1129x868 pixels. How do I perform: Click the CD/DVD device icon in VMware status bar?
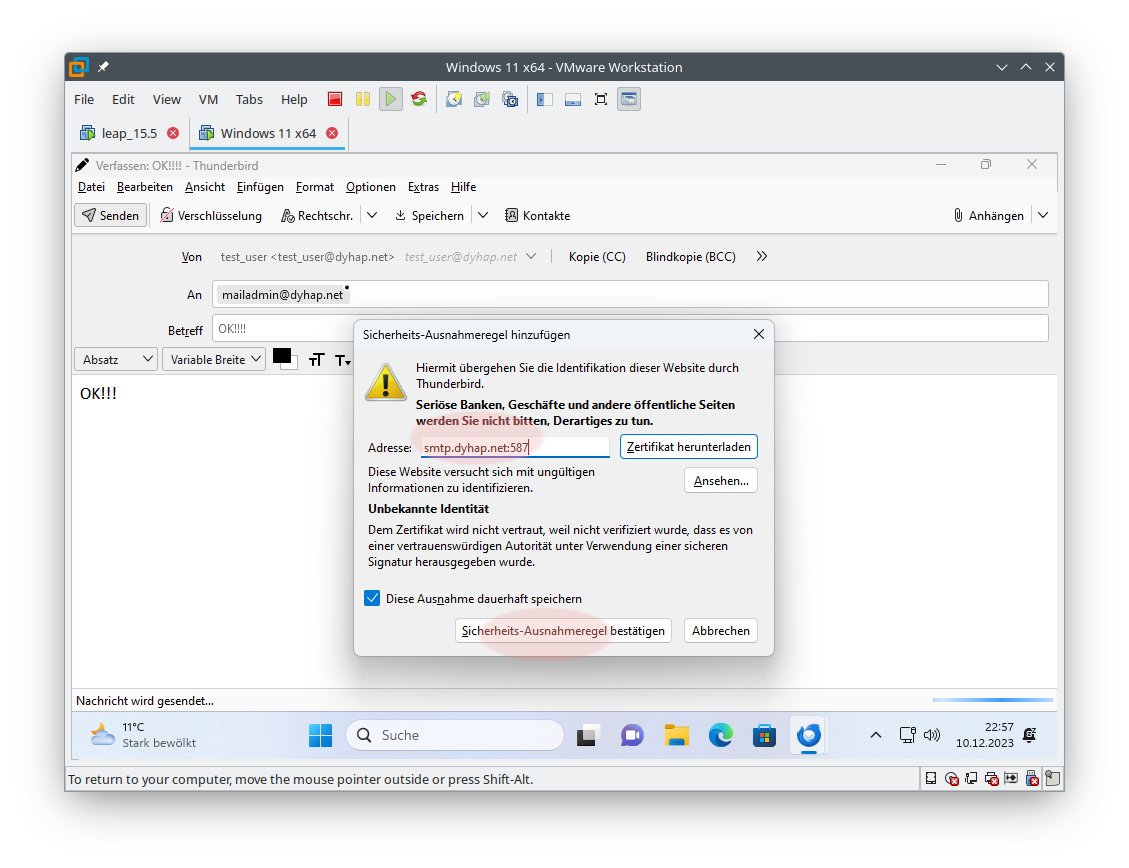[x=951, y=778]
